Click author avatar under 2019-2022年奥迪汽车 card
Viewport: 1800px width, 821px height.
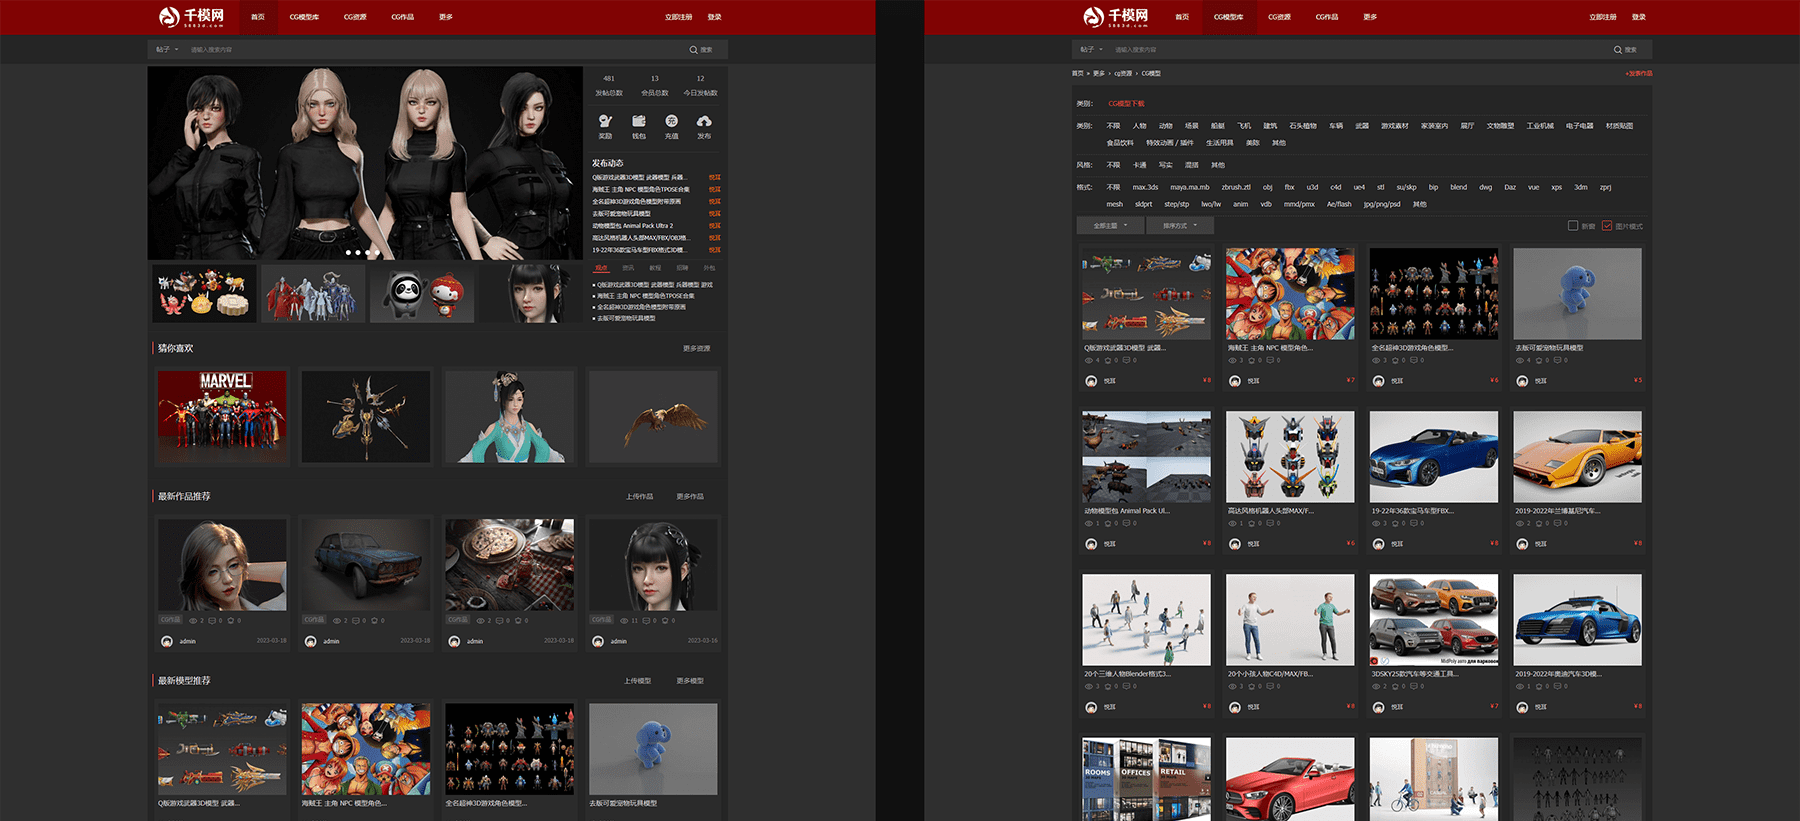pyautogui.click(x=1522, y=707)
